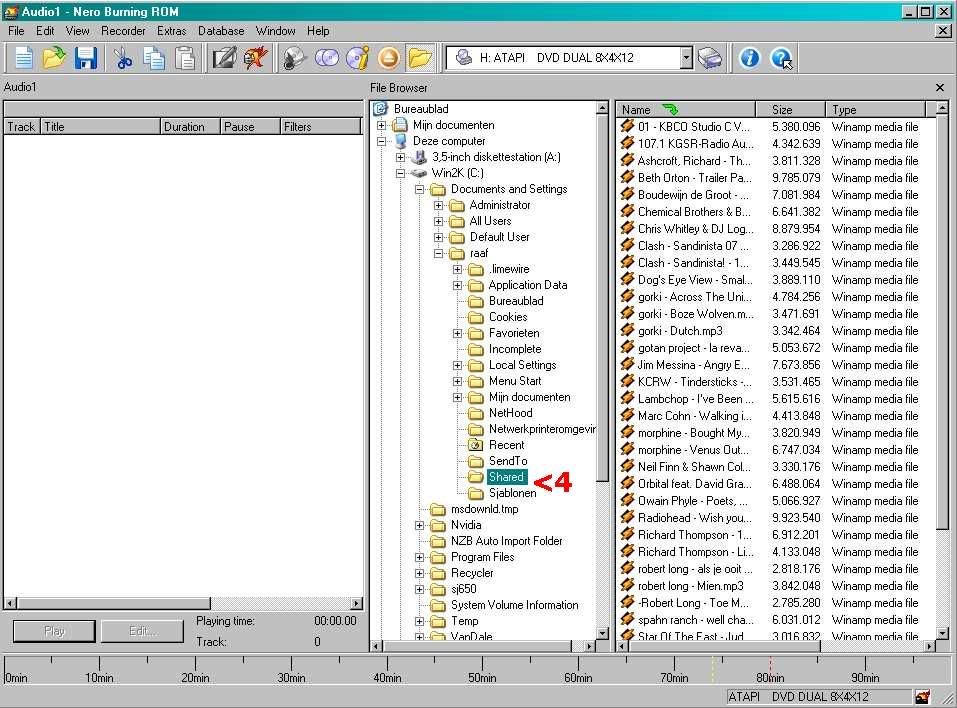Copy selection using the toolbar copy icon
957x708 pixels.
click(154, 59)
